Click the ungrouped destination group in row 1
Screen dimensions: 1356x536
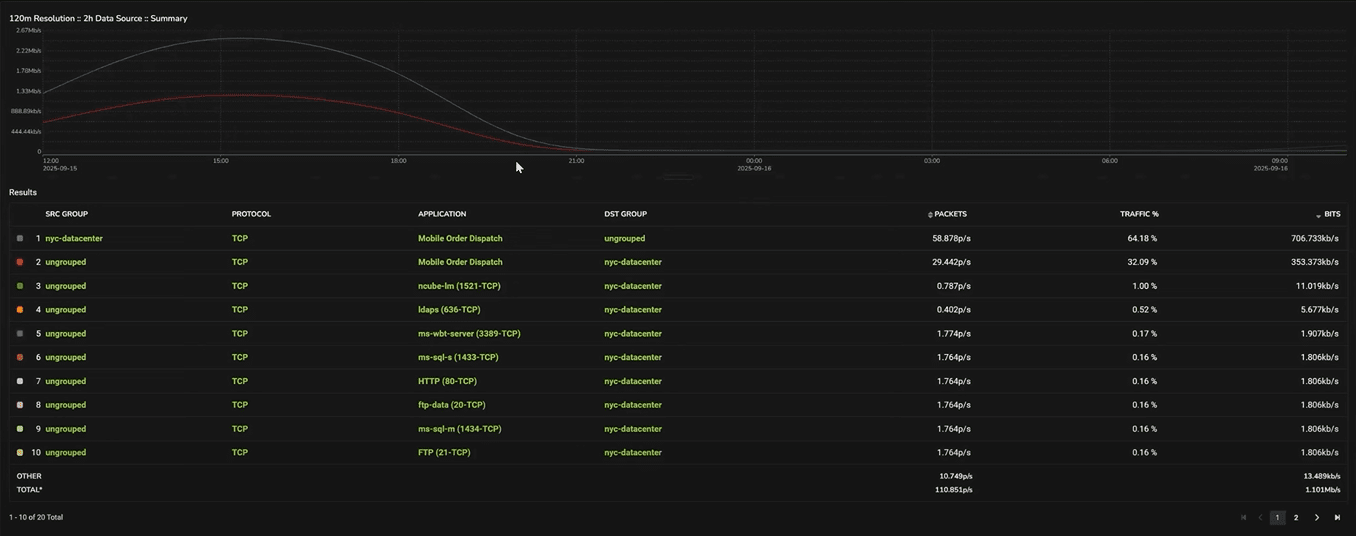(624, 238)
